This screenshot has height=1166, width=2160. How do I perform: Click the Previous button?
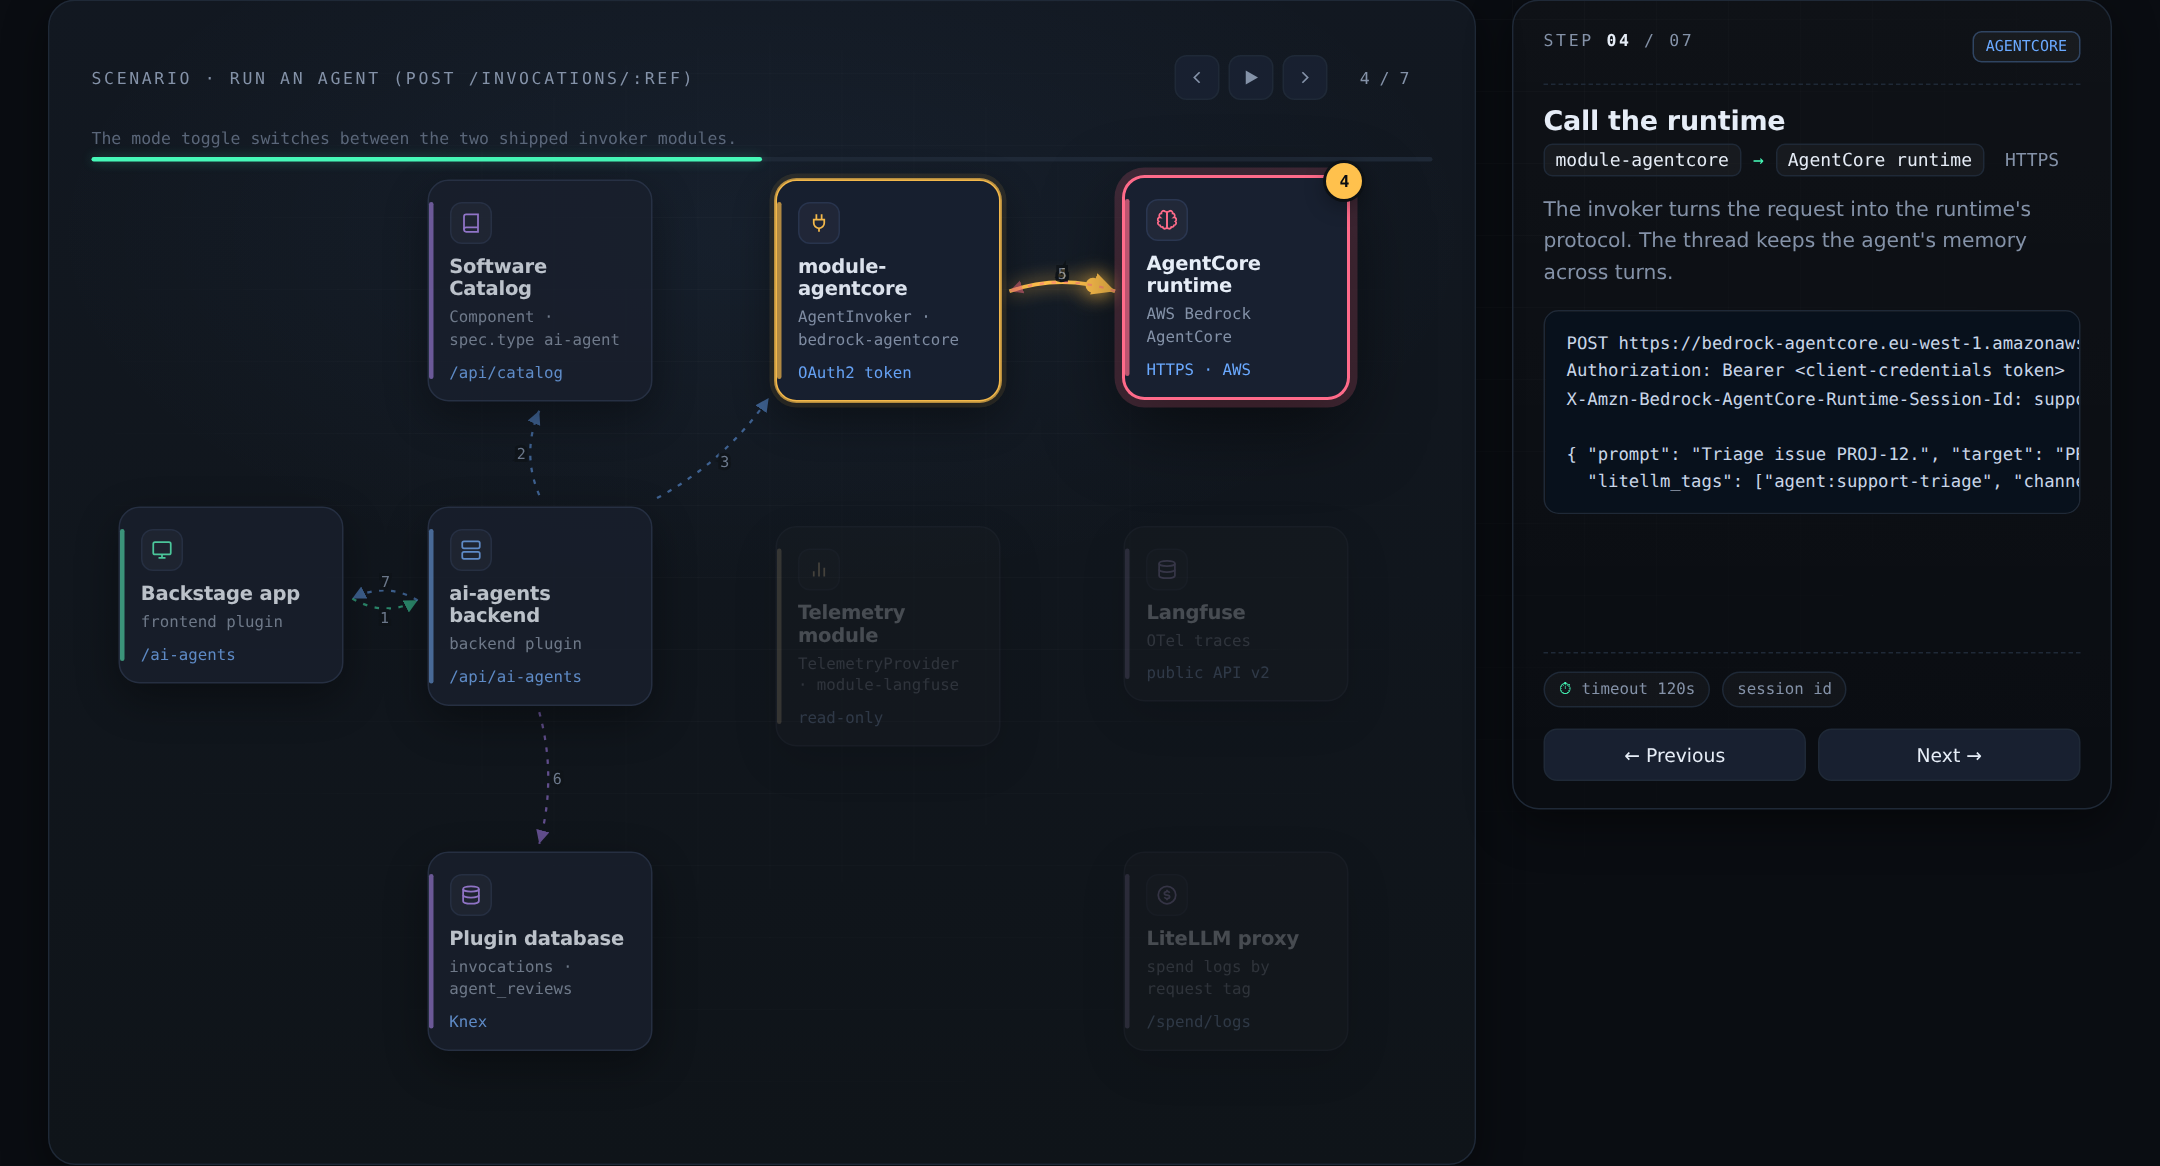pyautogui.click(x=1674, y=755)
